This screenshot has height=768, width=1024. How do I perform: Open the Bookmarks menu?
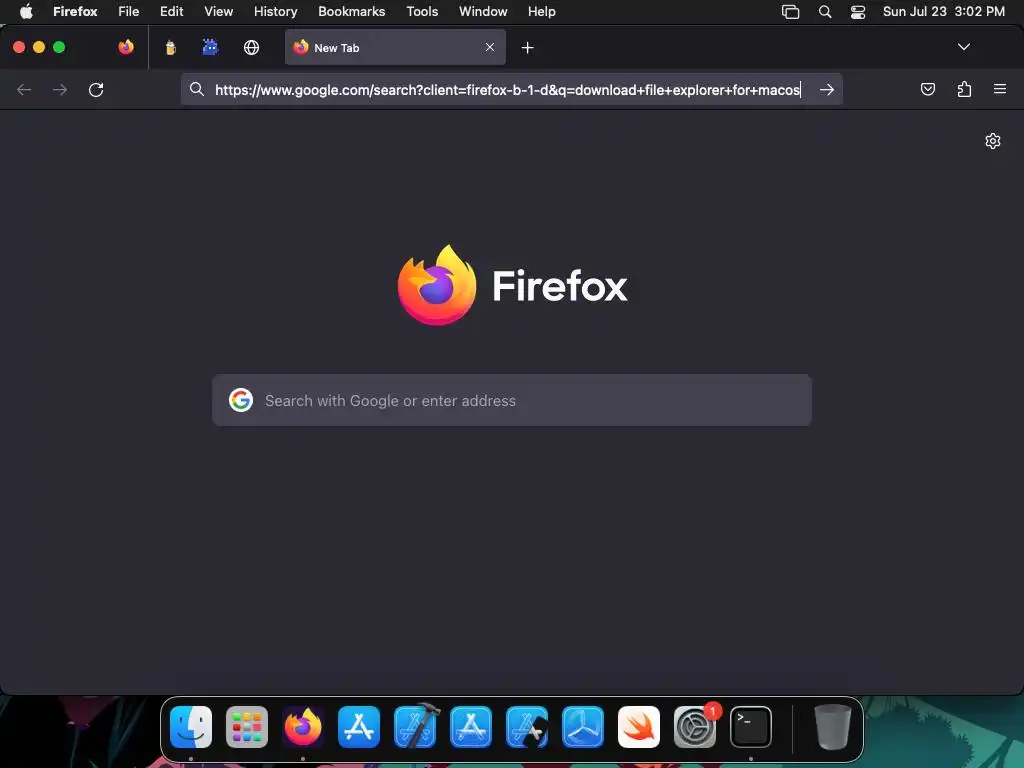point(351,11)
